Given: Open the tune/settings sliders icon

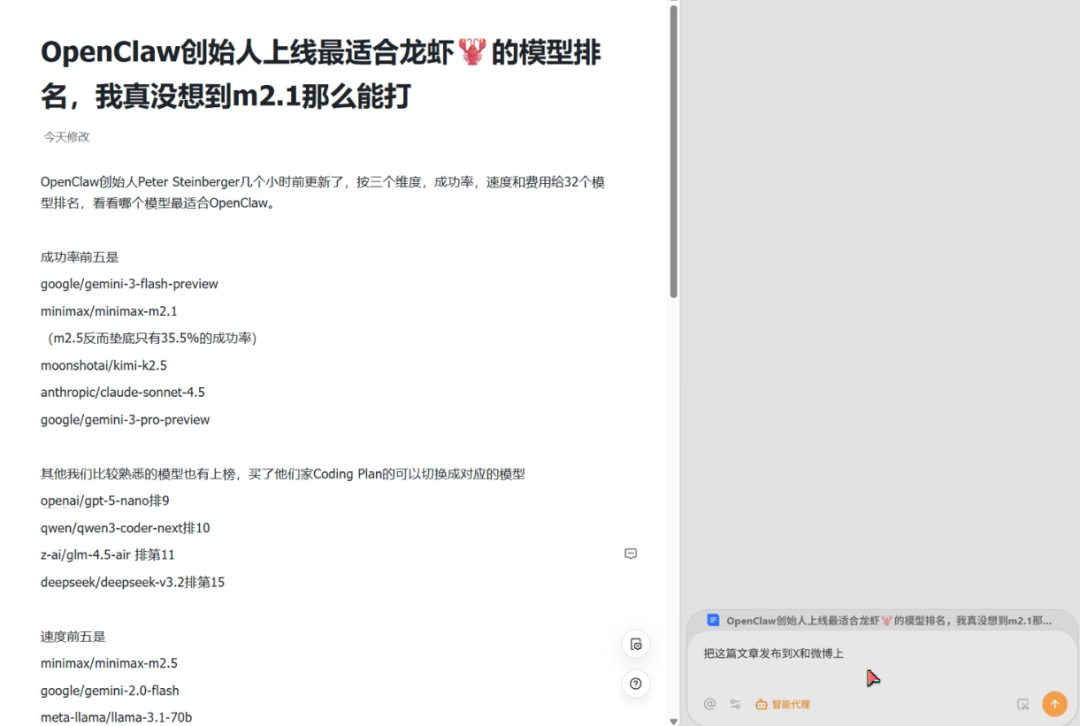Looking at the screenshot, I should click(735, 704).
